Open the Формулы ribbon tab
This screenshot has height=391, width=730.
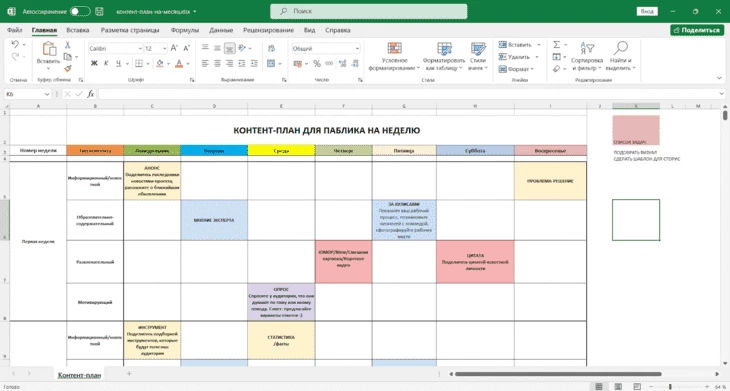[x=184, y=30]
